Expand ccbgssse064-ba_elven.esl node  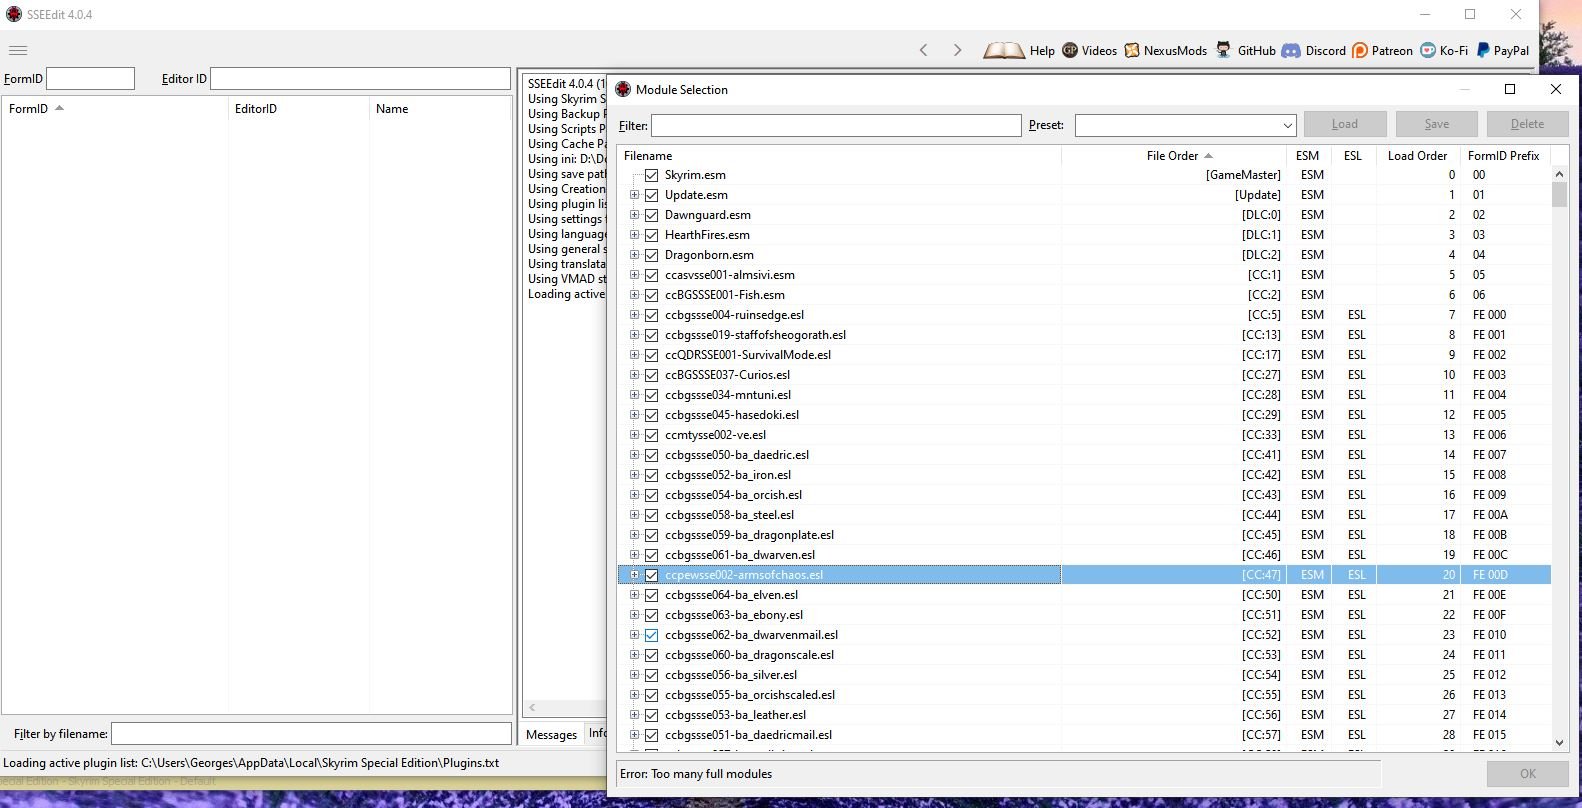[x=634, y=595]
